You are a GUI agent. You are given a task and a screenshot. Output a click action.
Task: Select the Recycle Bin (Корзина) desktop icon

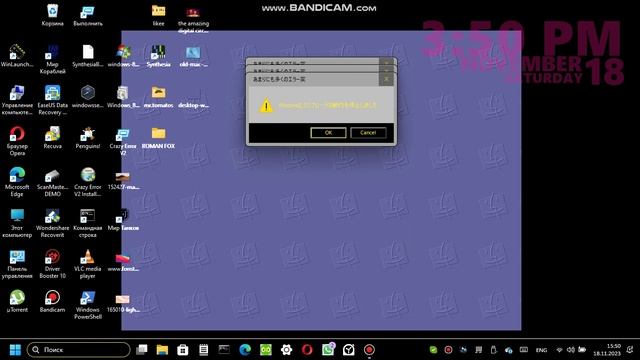pyautogui.click(x=52, y=16)
